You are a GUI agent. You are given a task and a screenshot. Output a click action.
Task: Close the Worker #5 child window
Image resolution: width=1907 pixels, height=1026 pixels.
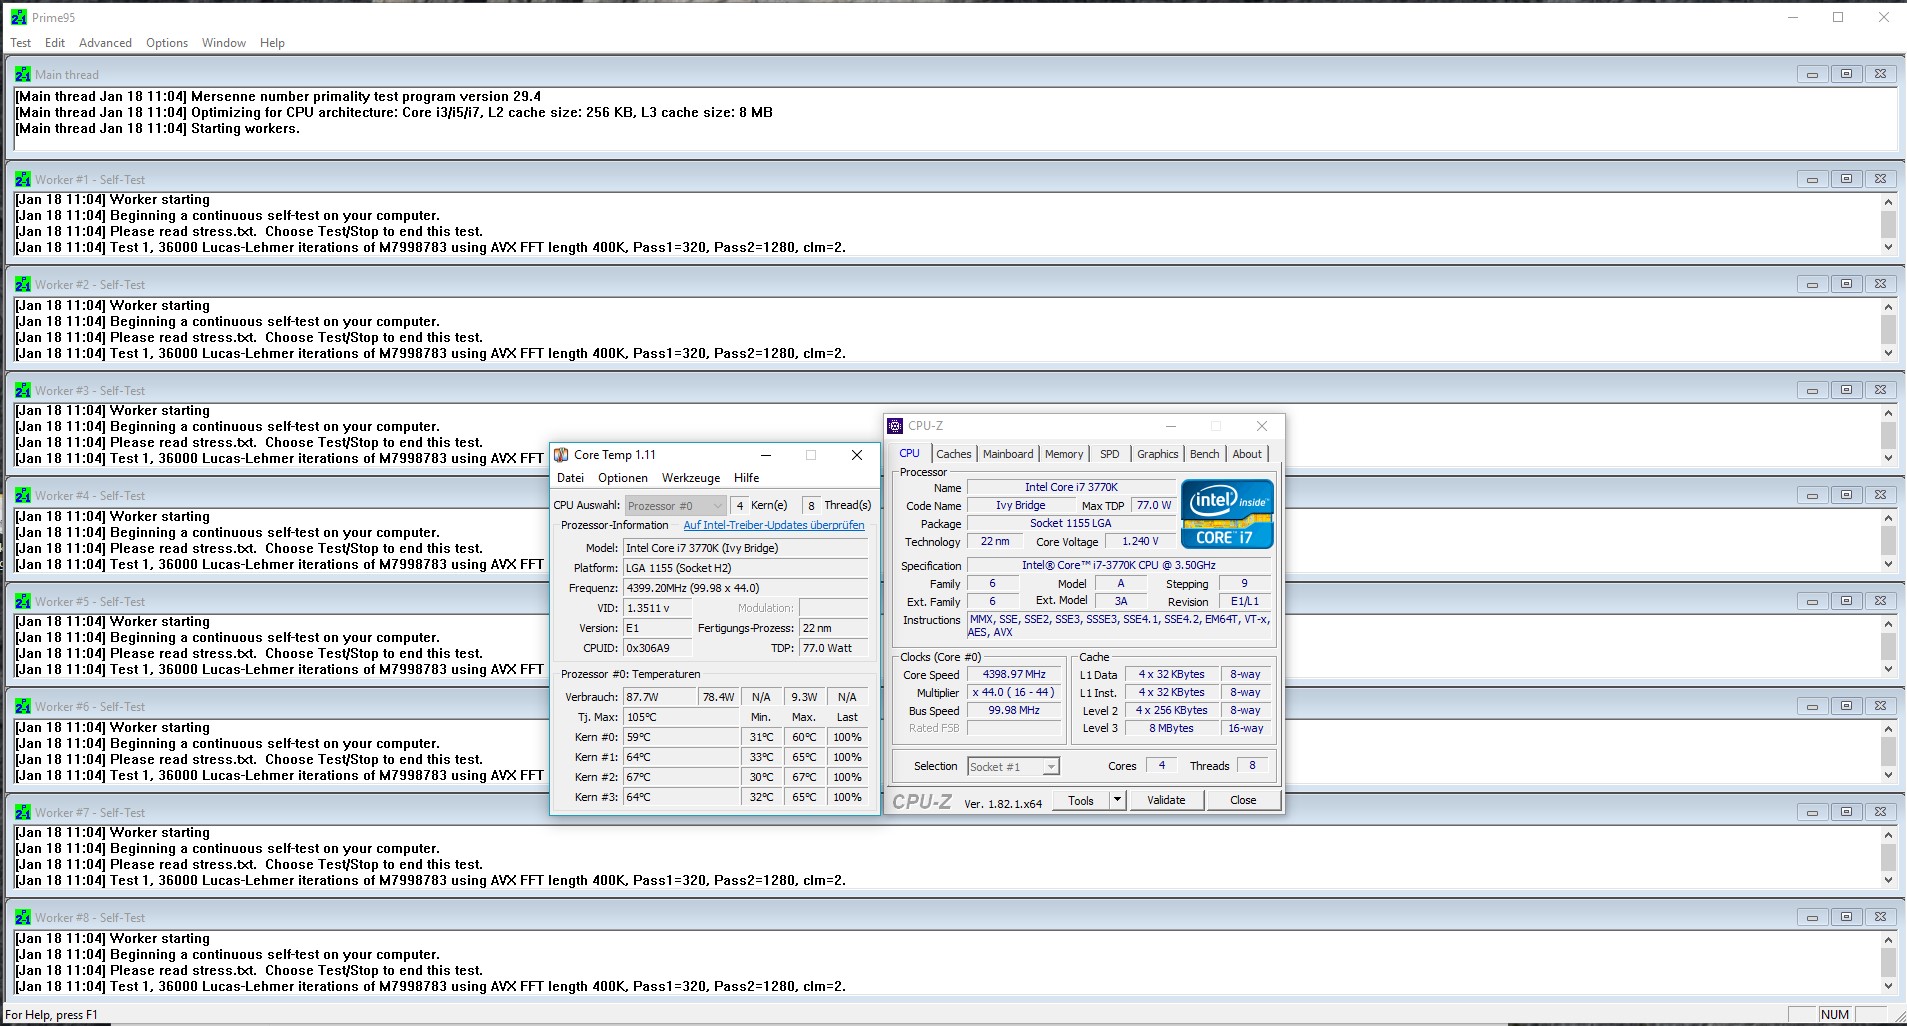click(x=1880, y=601)
